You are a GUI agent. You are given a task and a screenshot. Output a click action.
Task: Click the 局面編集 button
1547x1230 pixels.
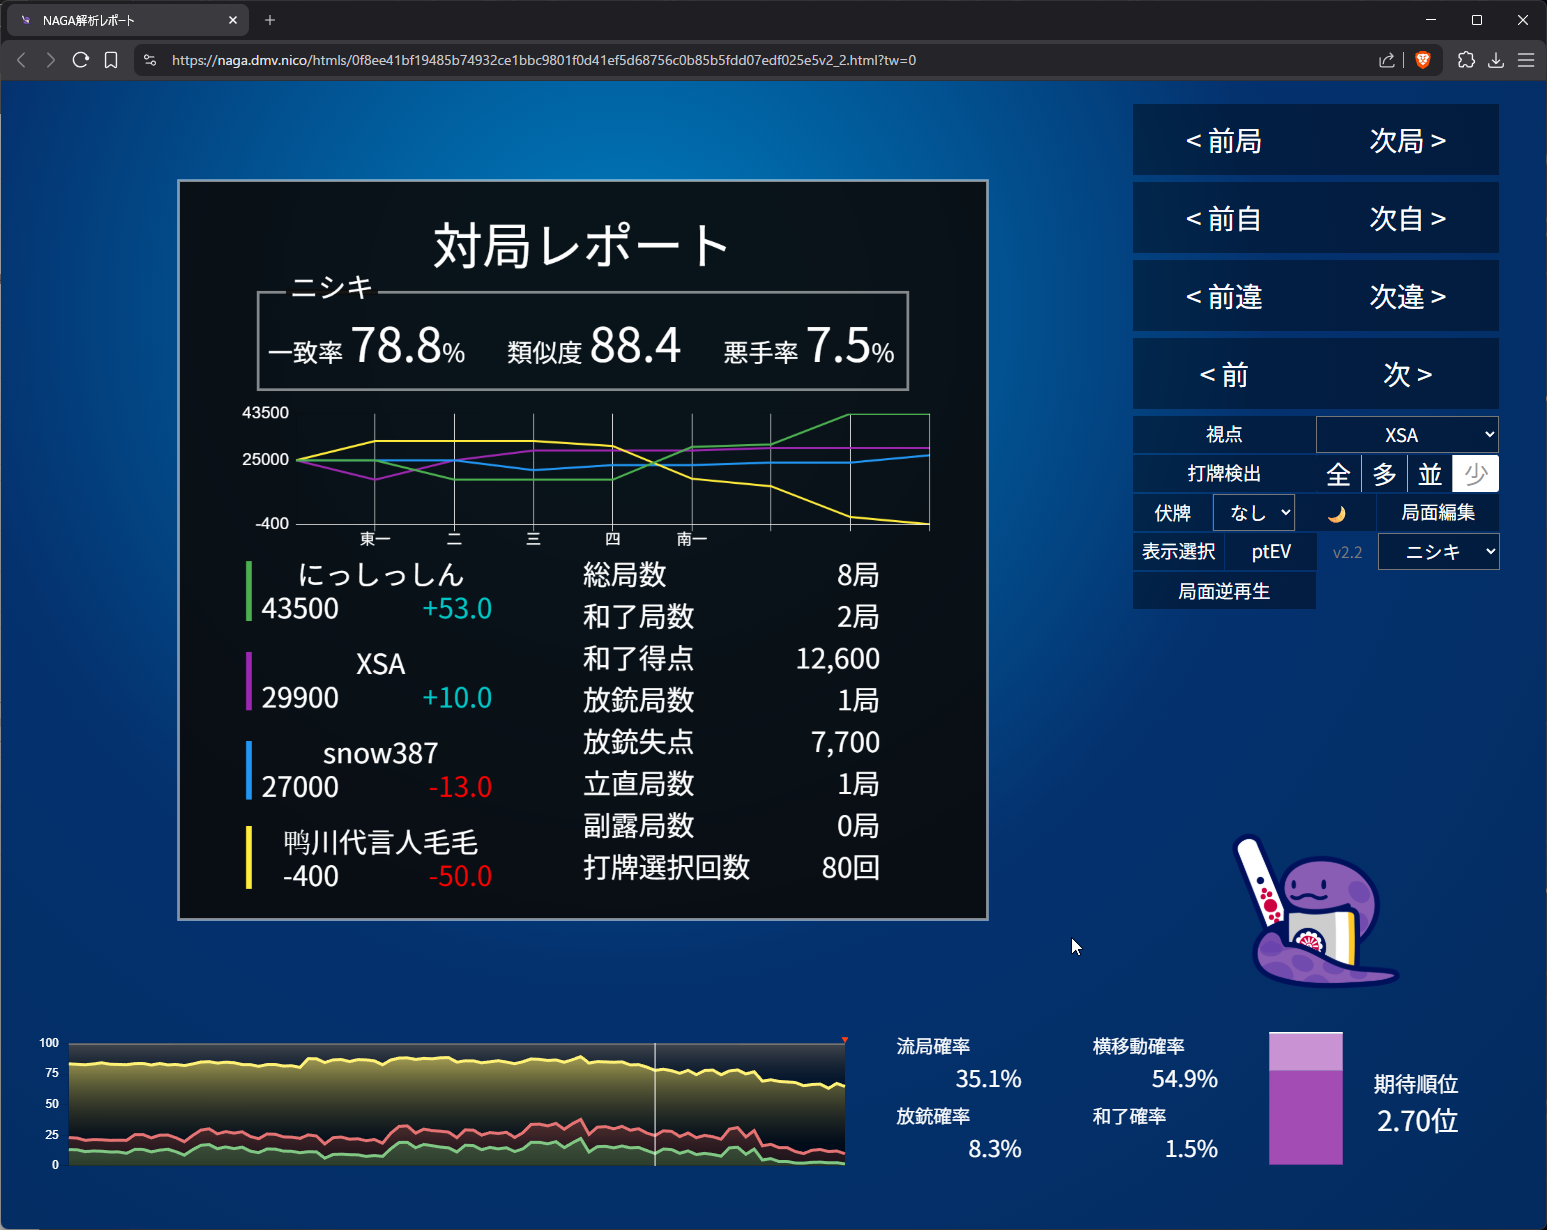[x=1437, y=513]
